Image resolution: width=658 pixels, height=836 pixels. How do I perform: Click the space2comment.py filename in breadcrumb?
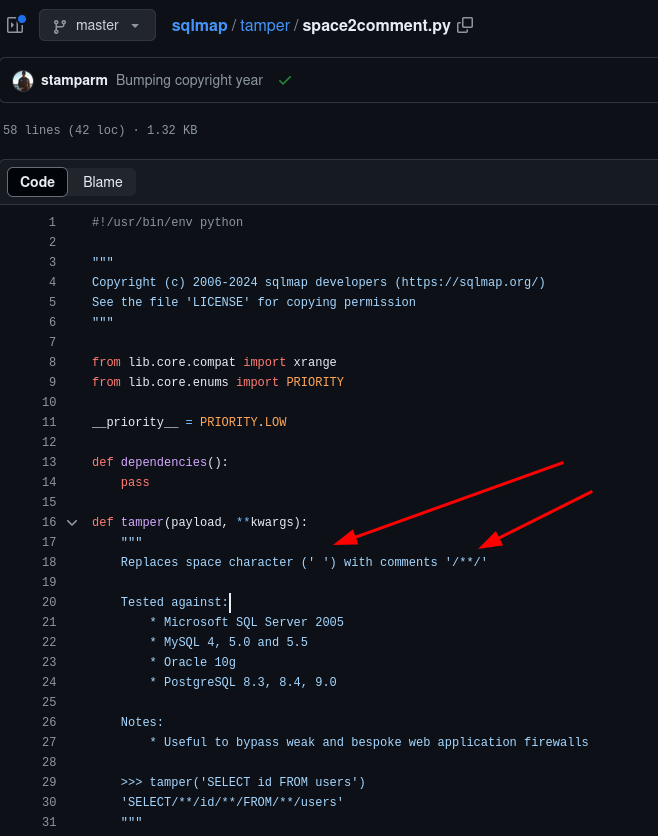coord(376,25)
